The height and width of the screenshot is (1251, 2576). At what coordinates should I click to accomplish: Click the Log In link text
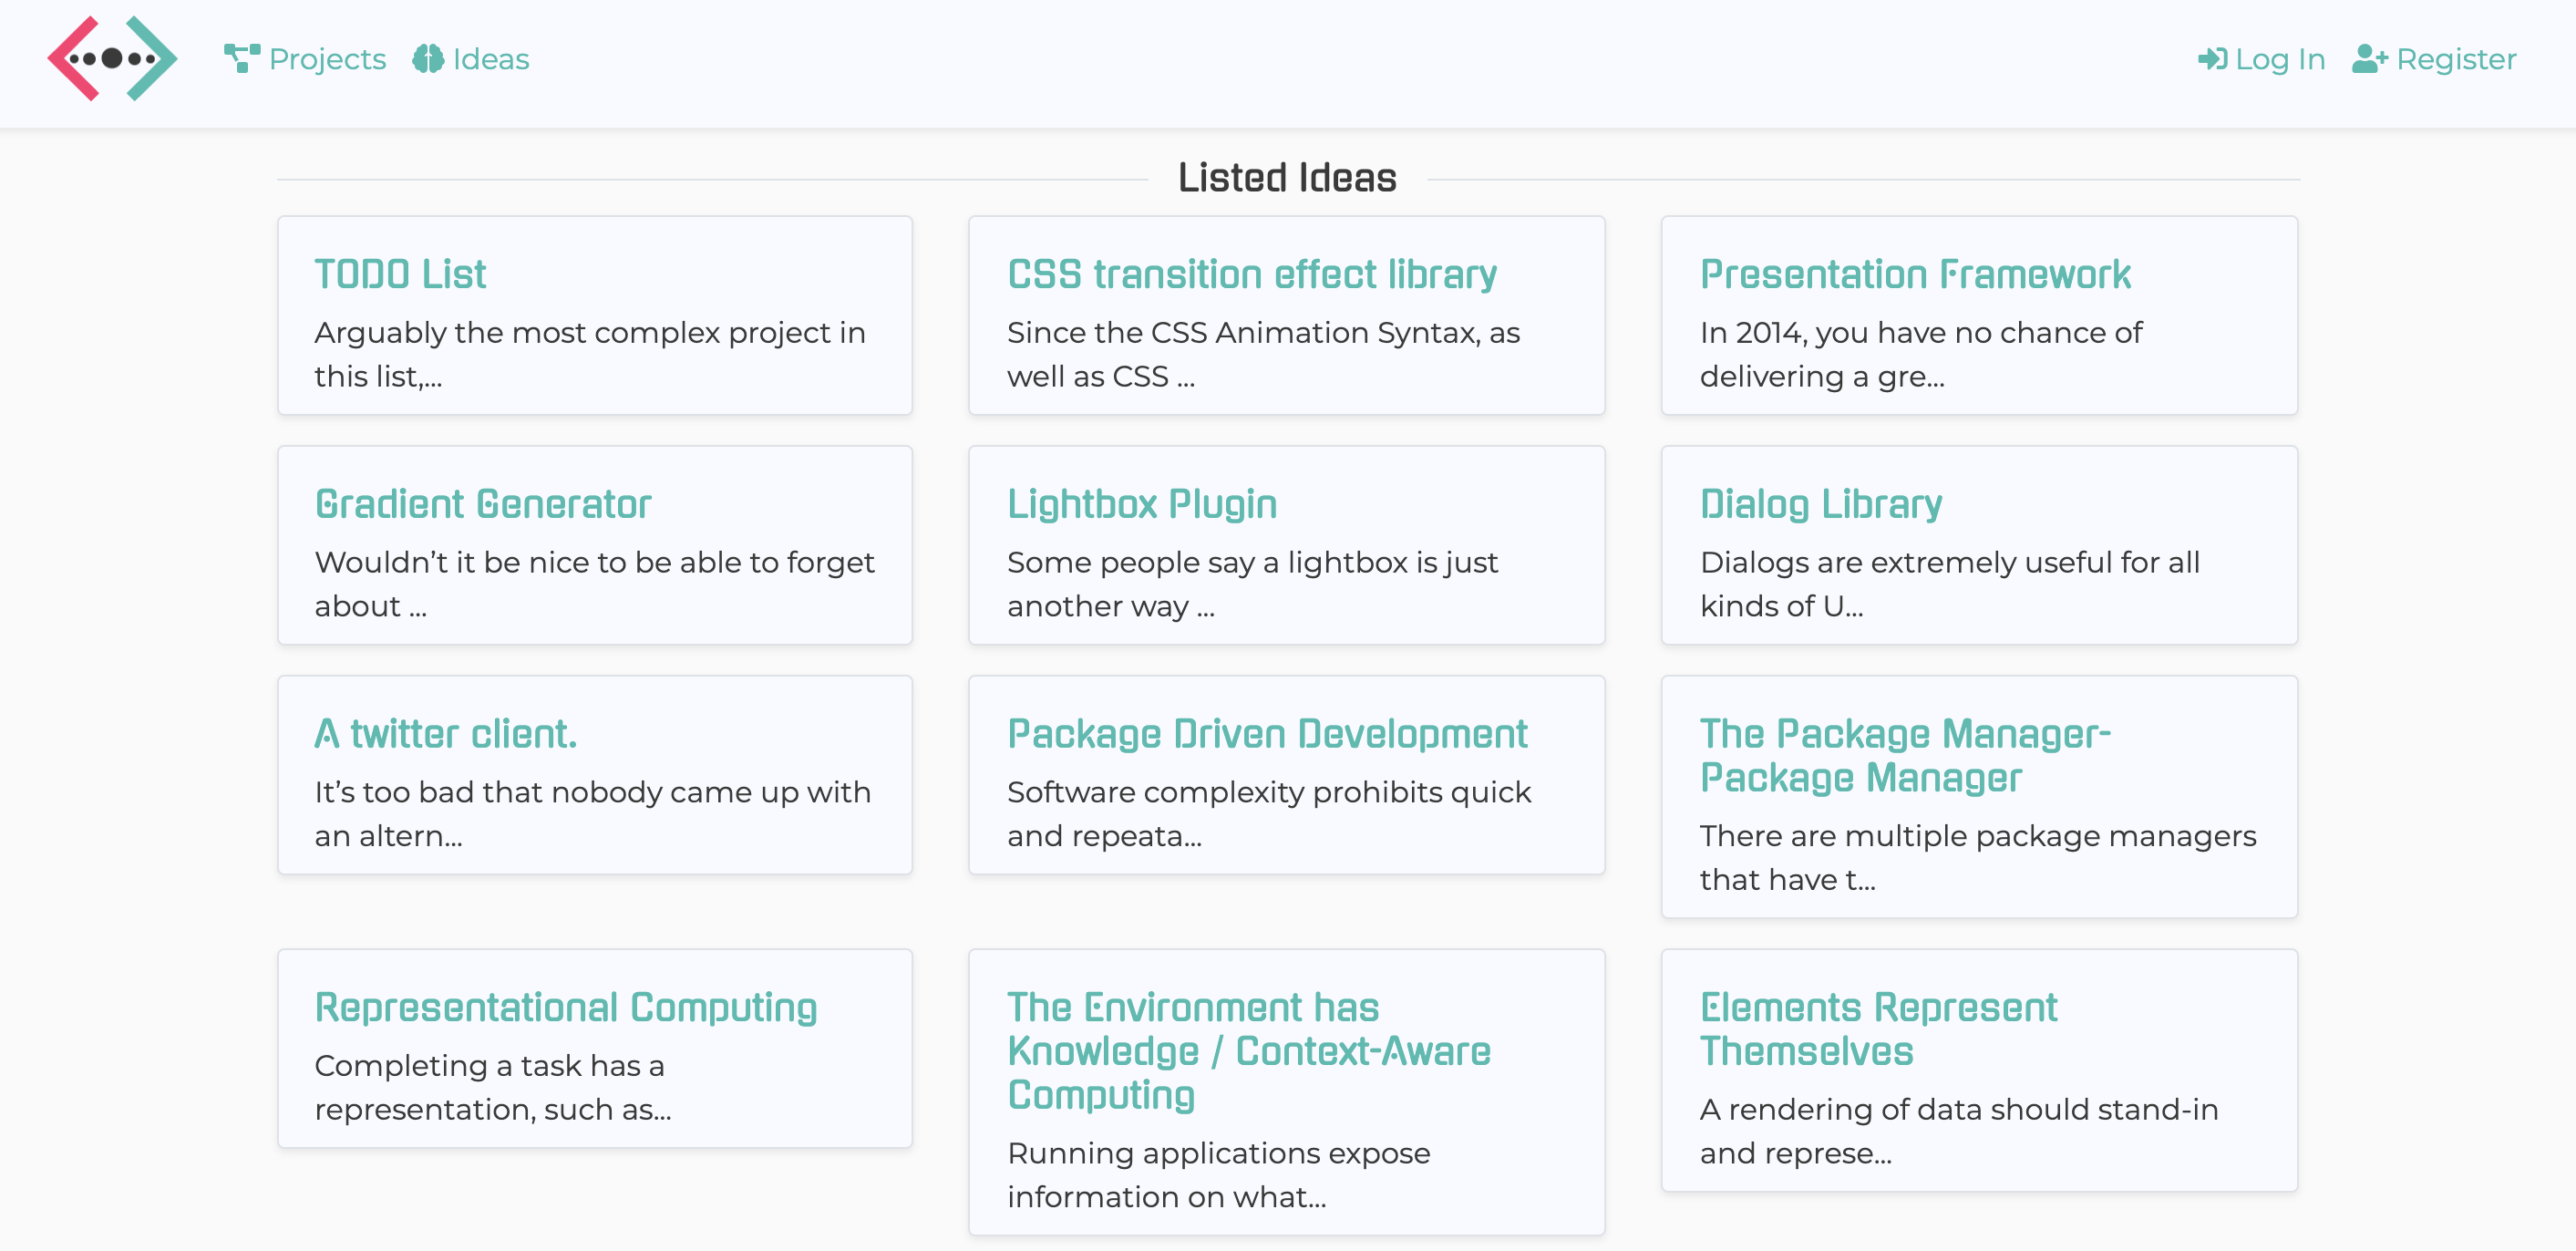tap(2279, 59)
